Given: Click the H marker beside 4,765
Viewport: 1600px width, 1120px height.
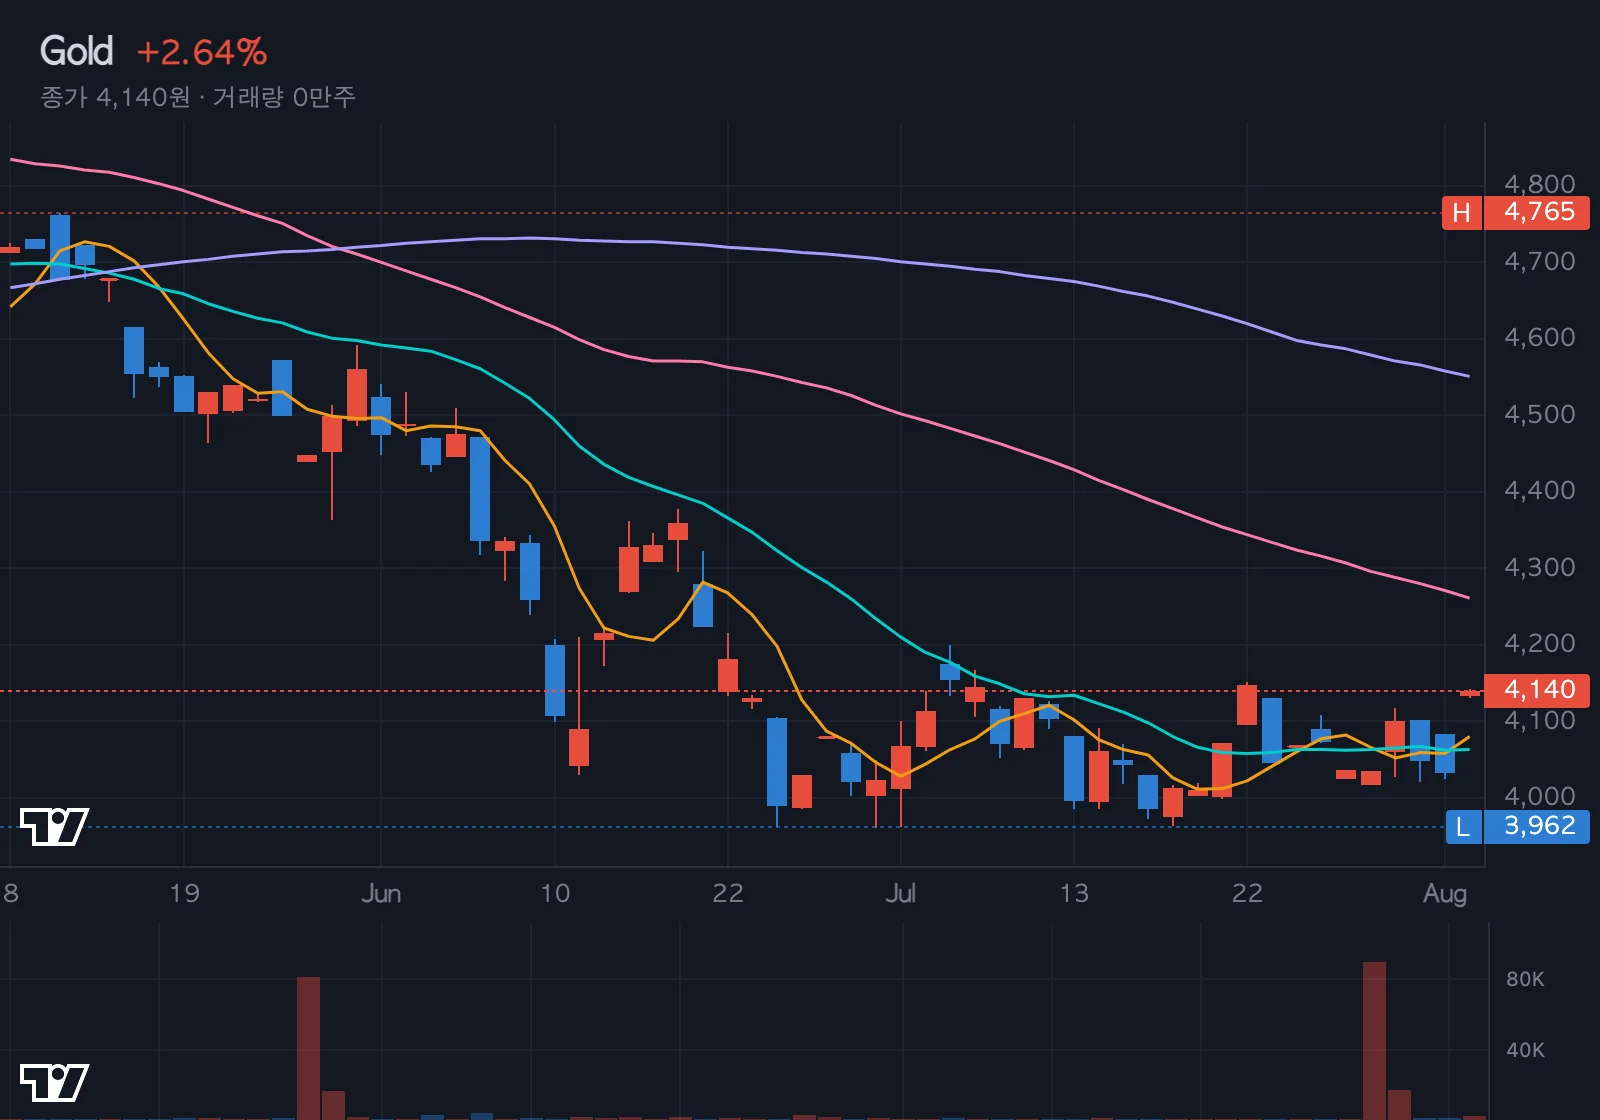Looking at the screenshot, I should (x=1462, y=212).
